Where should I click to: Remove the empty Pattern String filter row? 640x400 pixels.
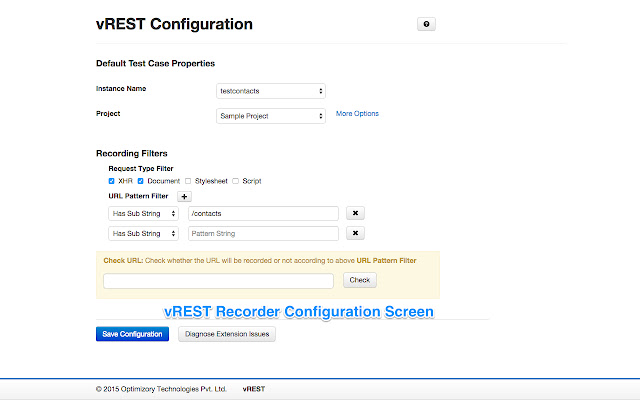pos(355,233)
